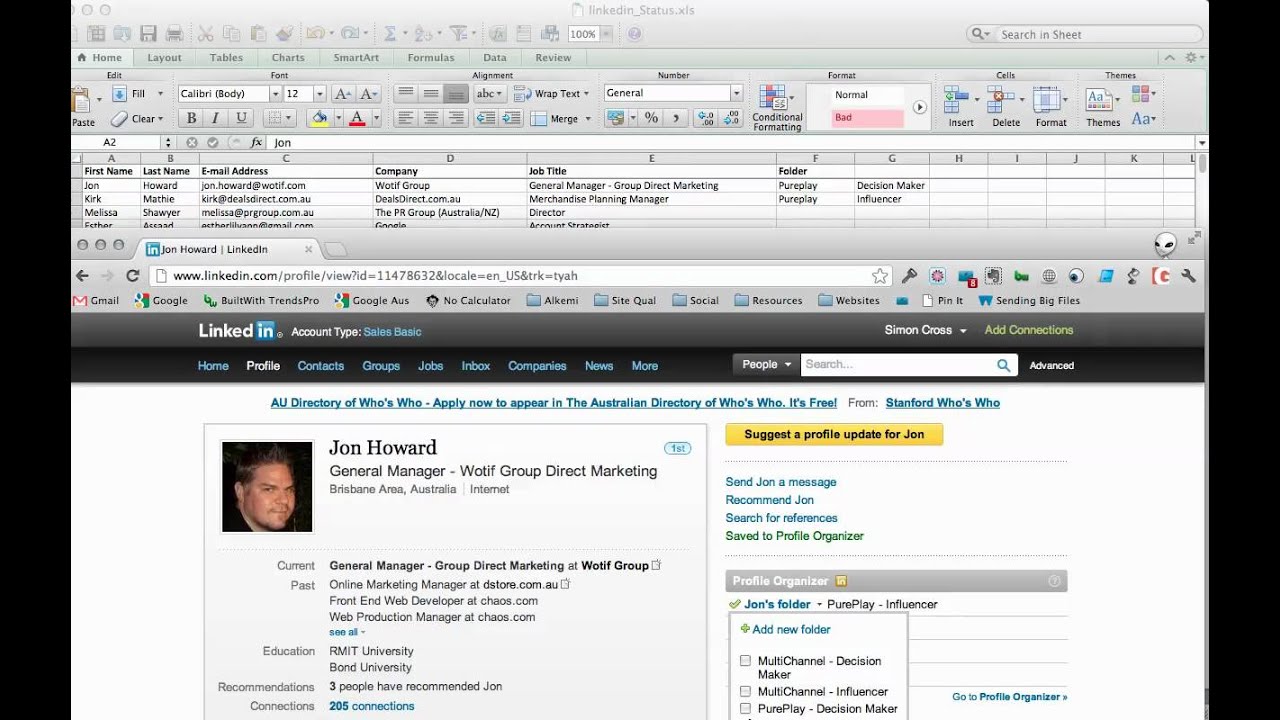This screenshot has height=720, width=1280.
Task: Click the fill color paint bucket swatch
Action: click(320, 118)
